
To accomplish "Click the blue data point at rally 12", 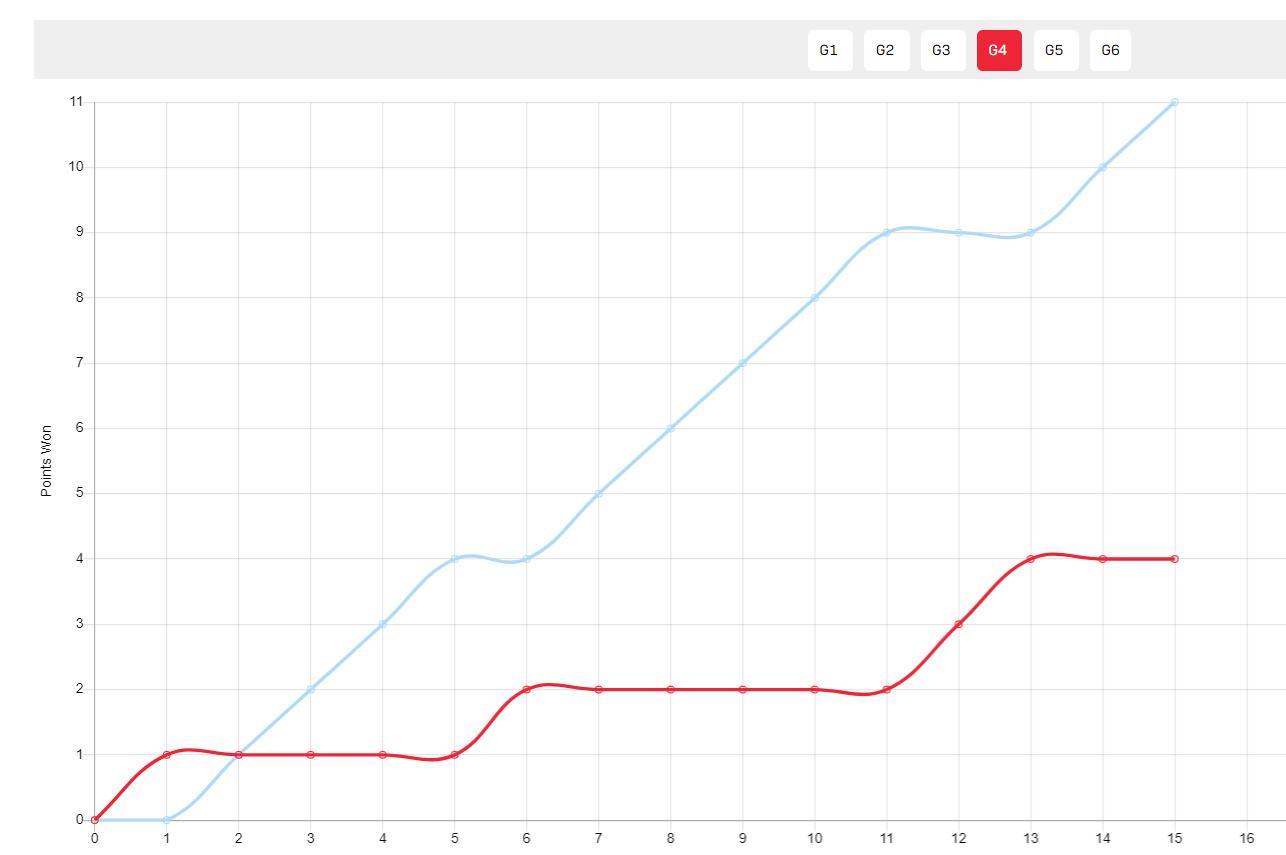I will 958,232.
